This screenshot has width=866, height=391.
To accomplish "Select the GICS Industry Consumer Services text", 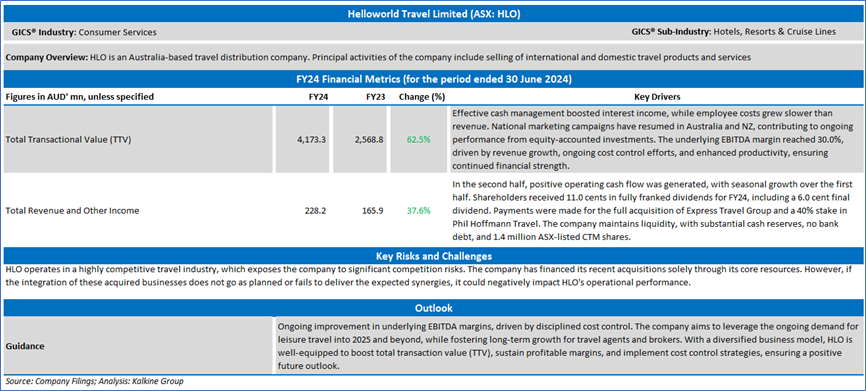I will [x=84, y=32].
